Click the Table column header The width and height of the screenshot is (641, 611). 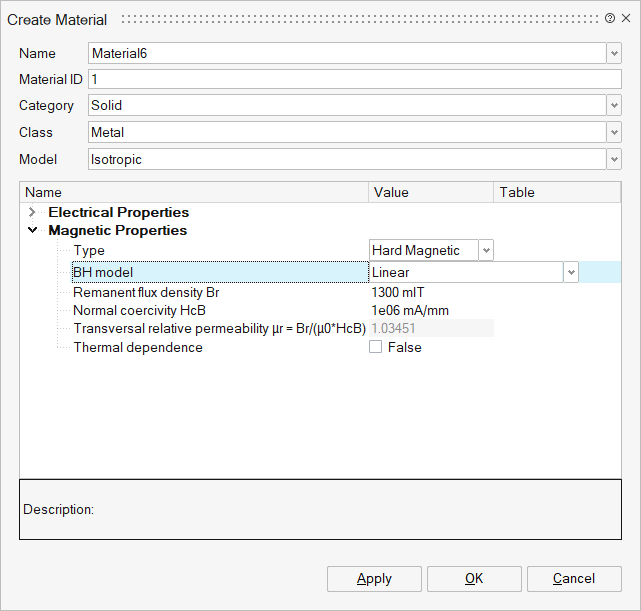[556, 192]
